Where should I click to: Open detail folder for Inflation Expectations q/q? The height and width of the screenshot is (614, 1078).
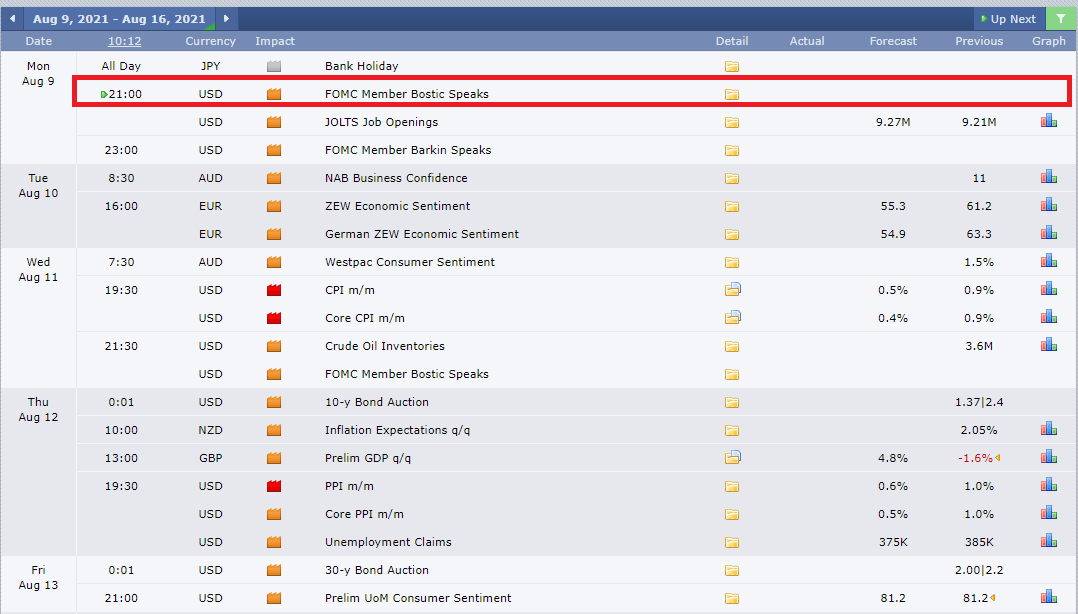point(732,430)
